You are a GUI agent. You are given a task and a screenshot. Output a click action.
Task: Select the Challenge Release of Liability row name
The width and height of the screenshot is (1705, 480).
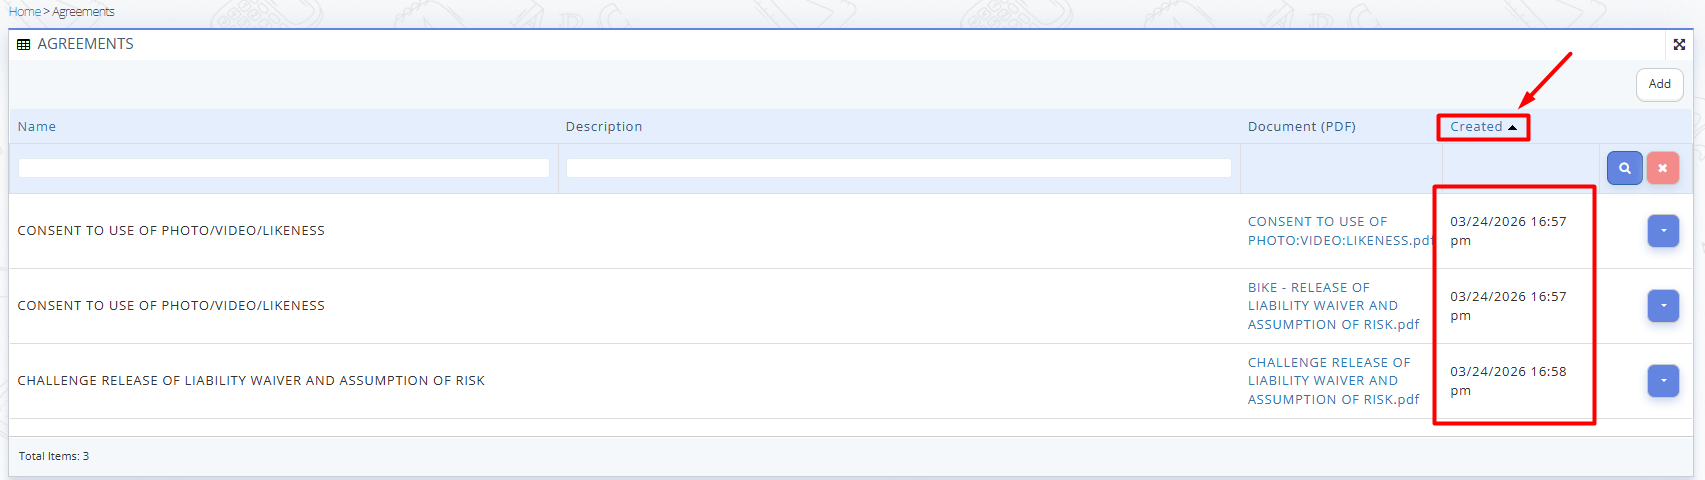[251, 381]
